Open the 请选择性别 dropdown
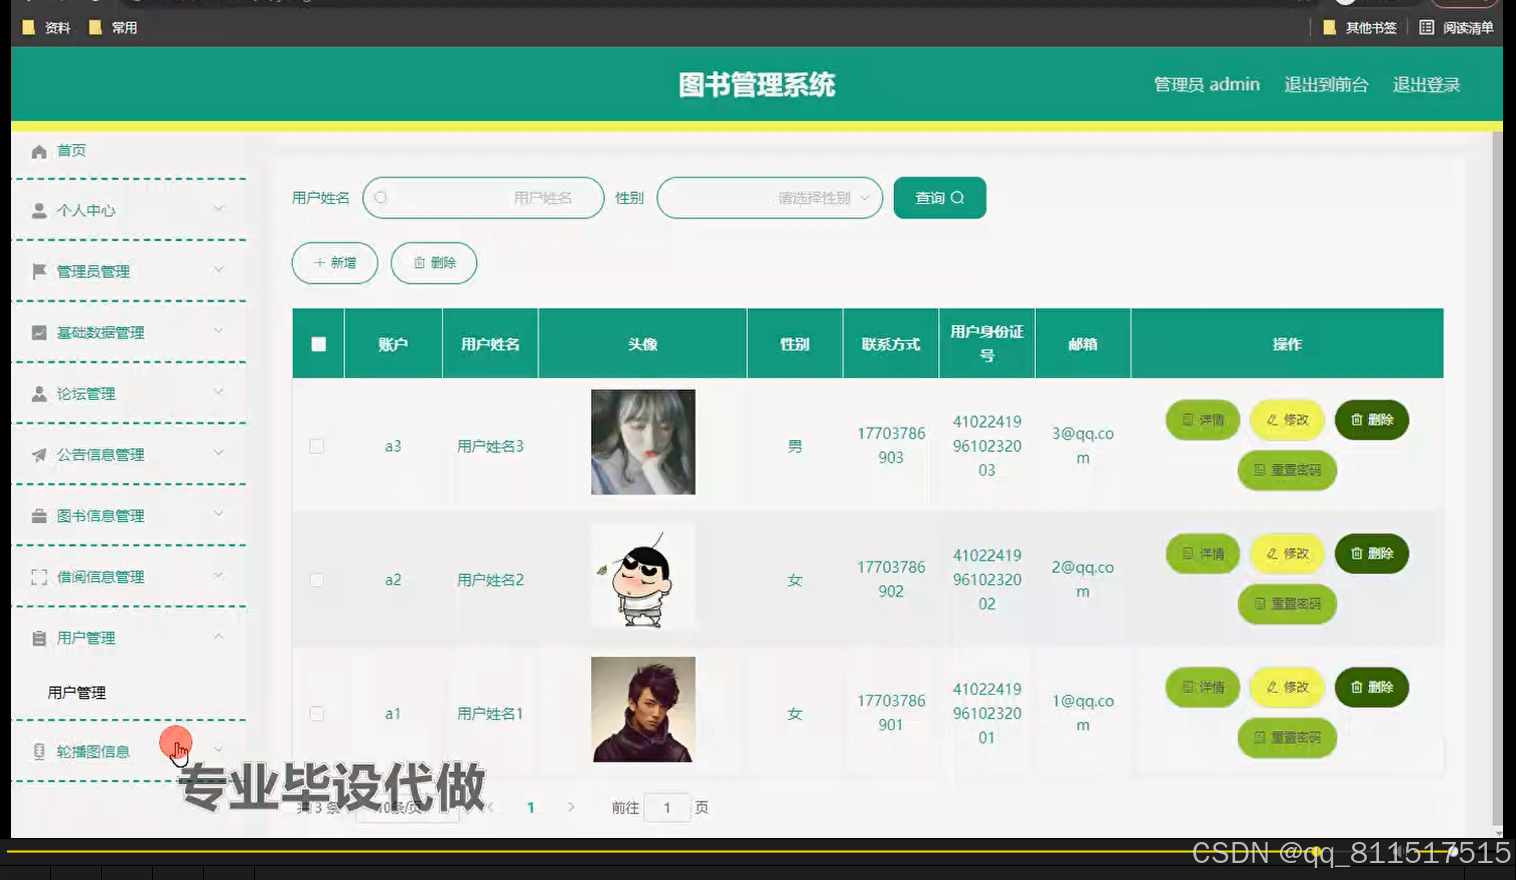1516x880 pixels. click(x=768, y=197)
